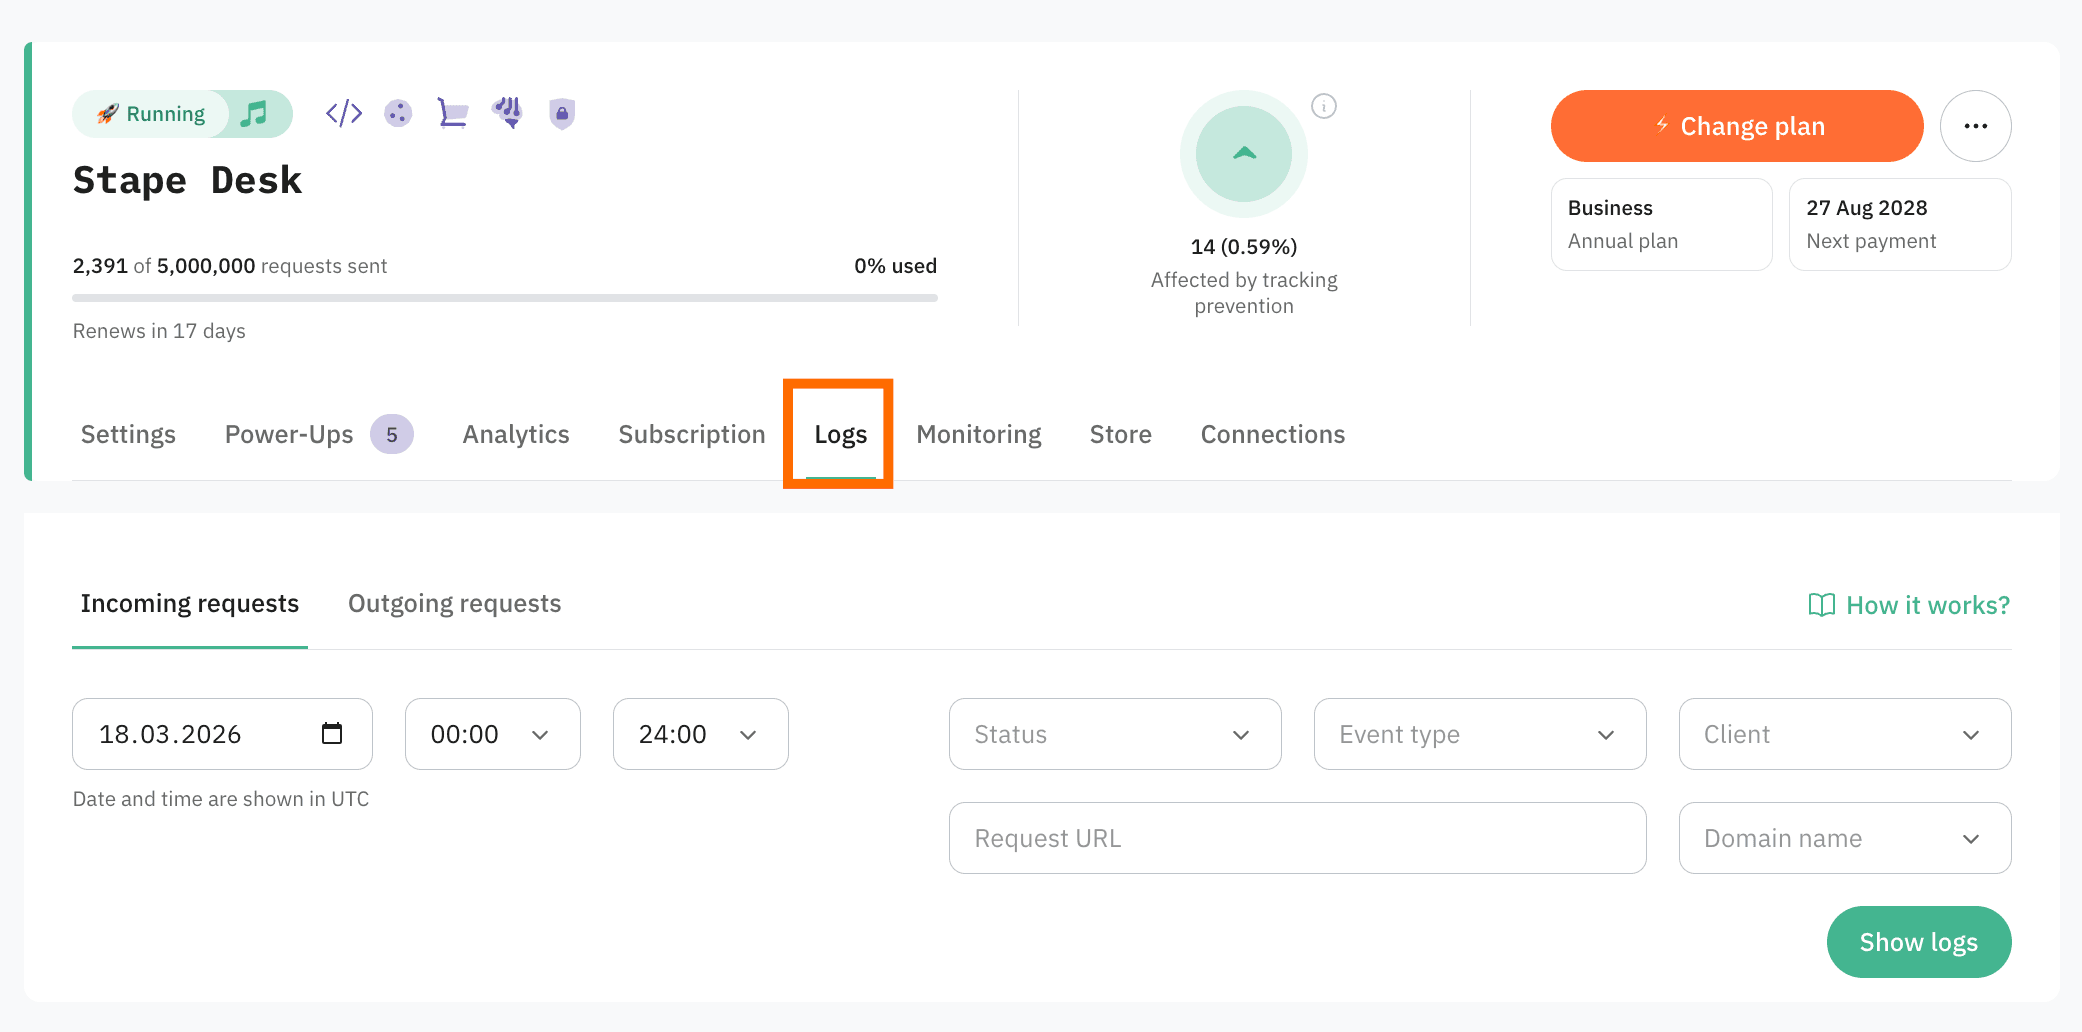The height and width of the screenshot is (1032, 2082).
Task: Open the Domain name dropdown
Action: (x=1844, y=838)
